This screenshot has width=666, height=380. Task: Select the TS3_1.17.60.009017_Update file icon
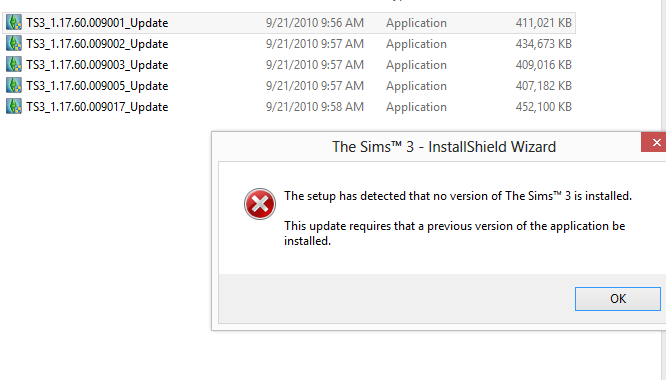click(x=14, y=107)
